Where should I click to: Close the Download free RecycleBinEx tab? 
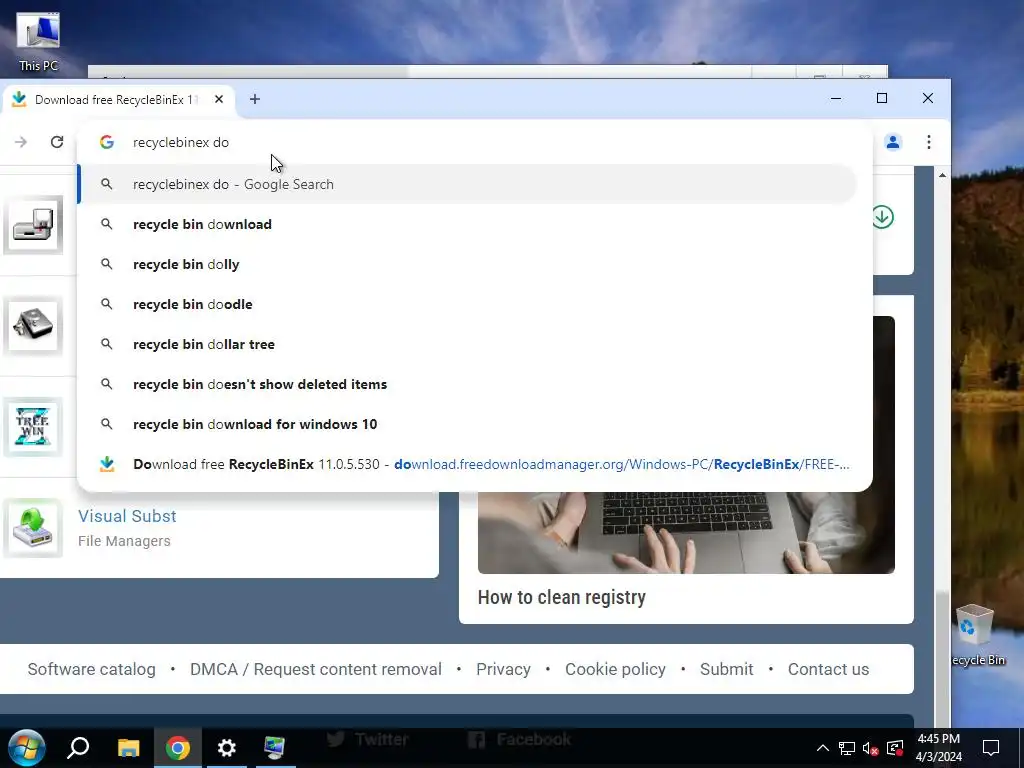[219, 99]
